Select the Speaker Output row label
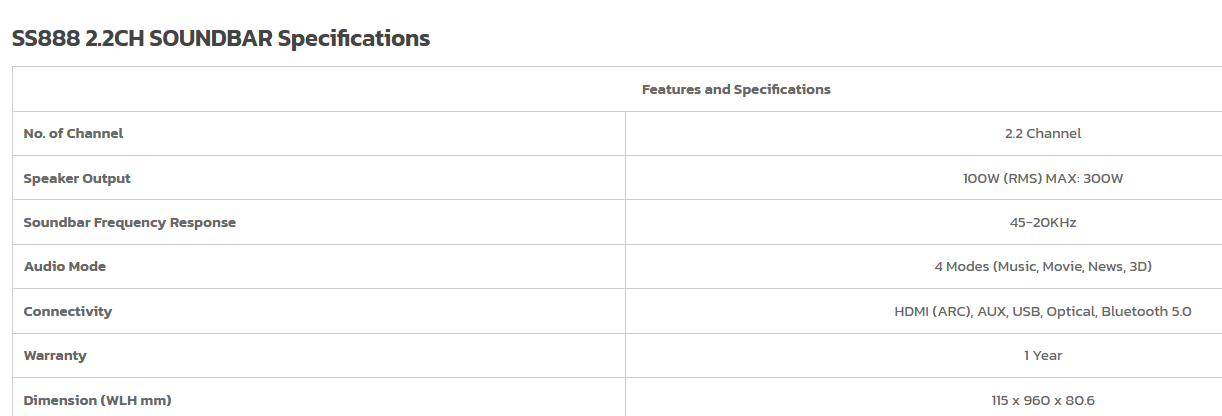The width and height of the screenshot is (1222, 416). tap(77, 179)
